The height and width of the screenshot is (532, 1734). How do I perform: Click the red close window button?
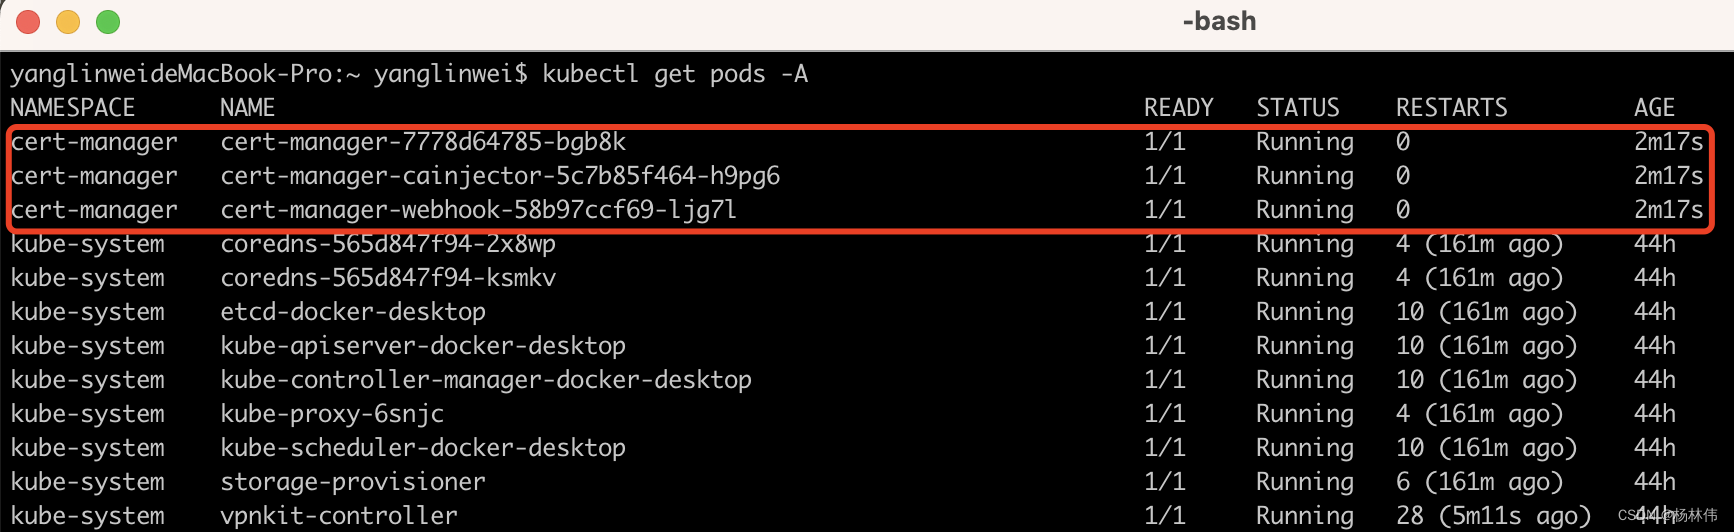click(x=28, y=21)
